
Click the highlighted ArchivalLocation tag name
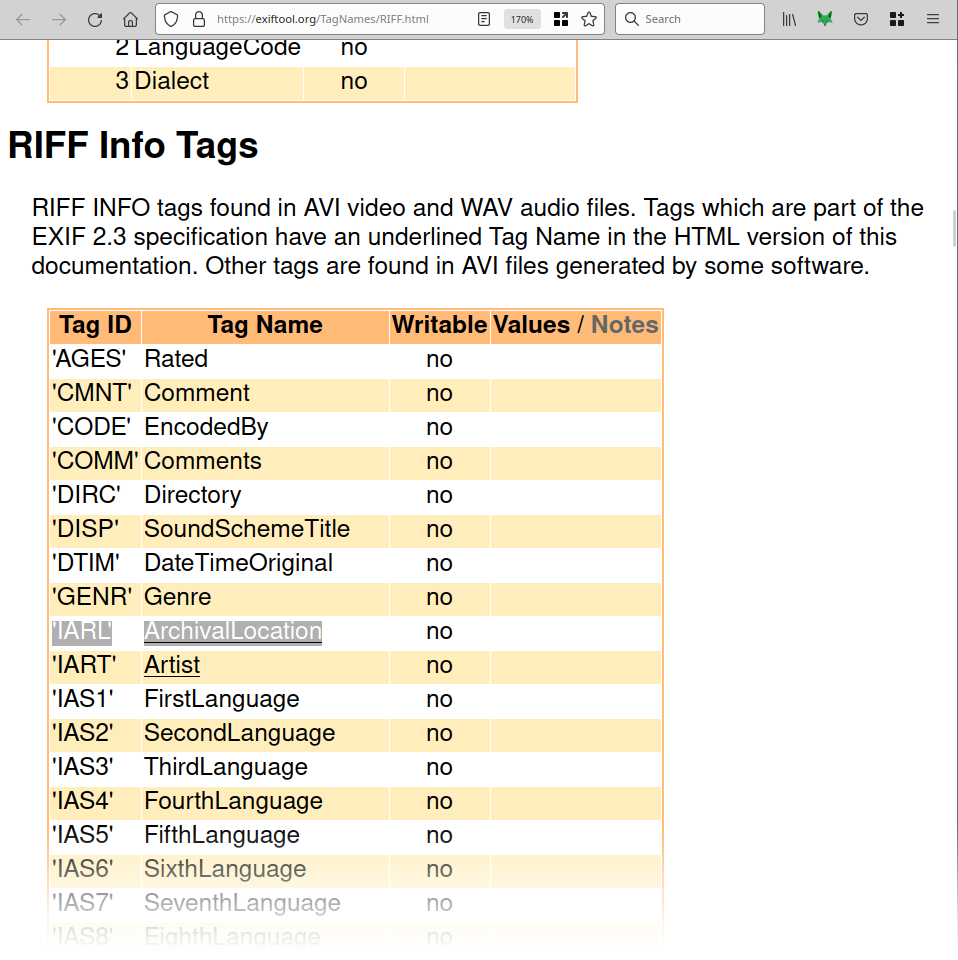tap(233, 631)
